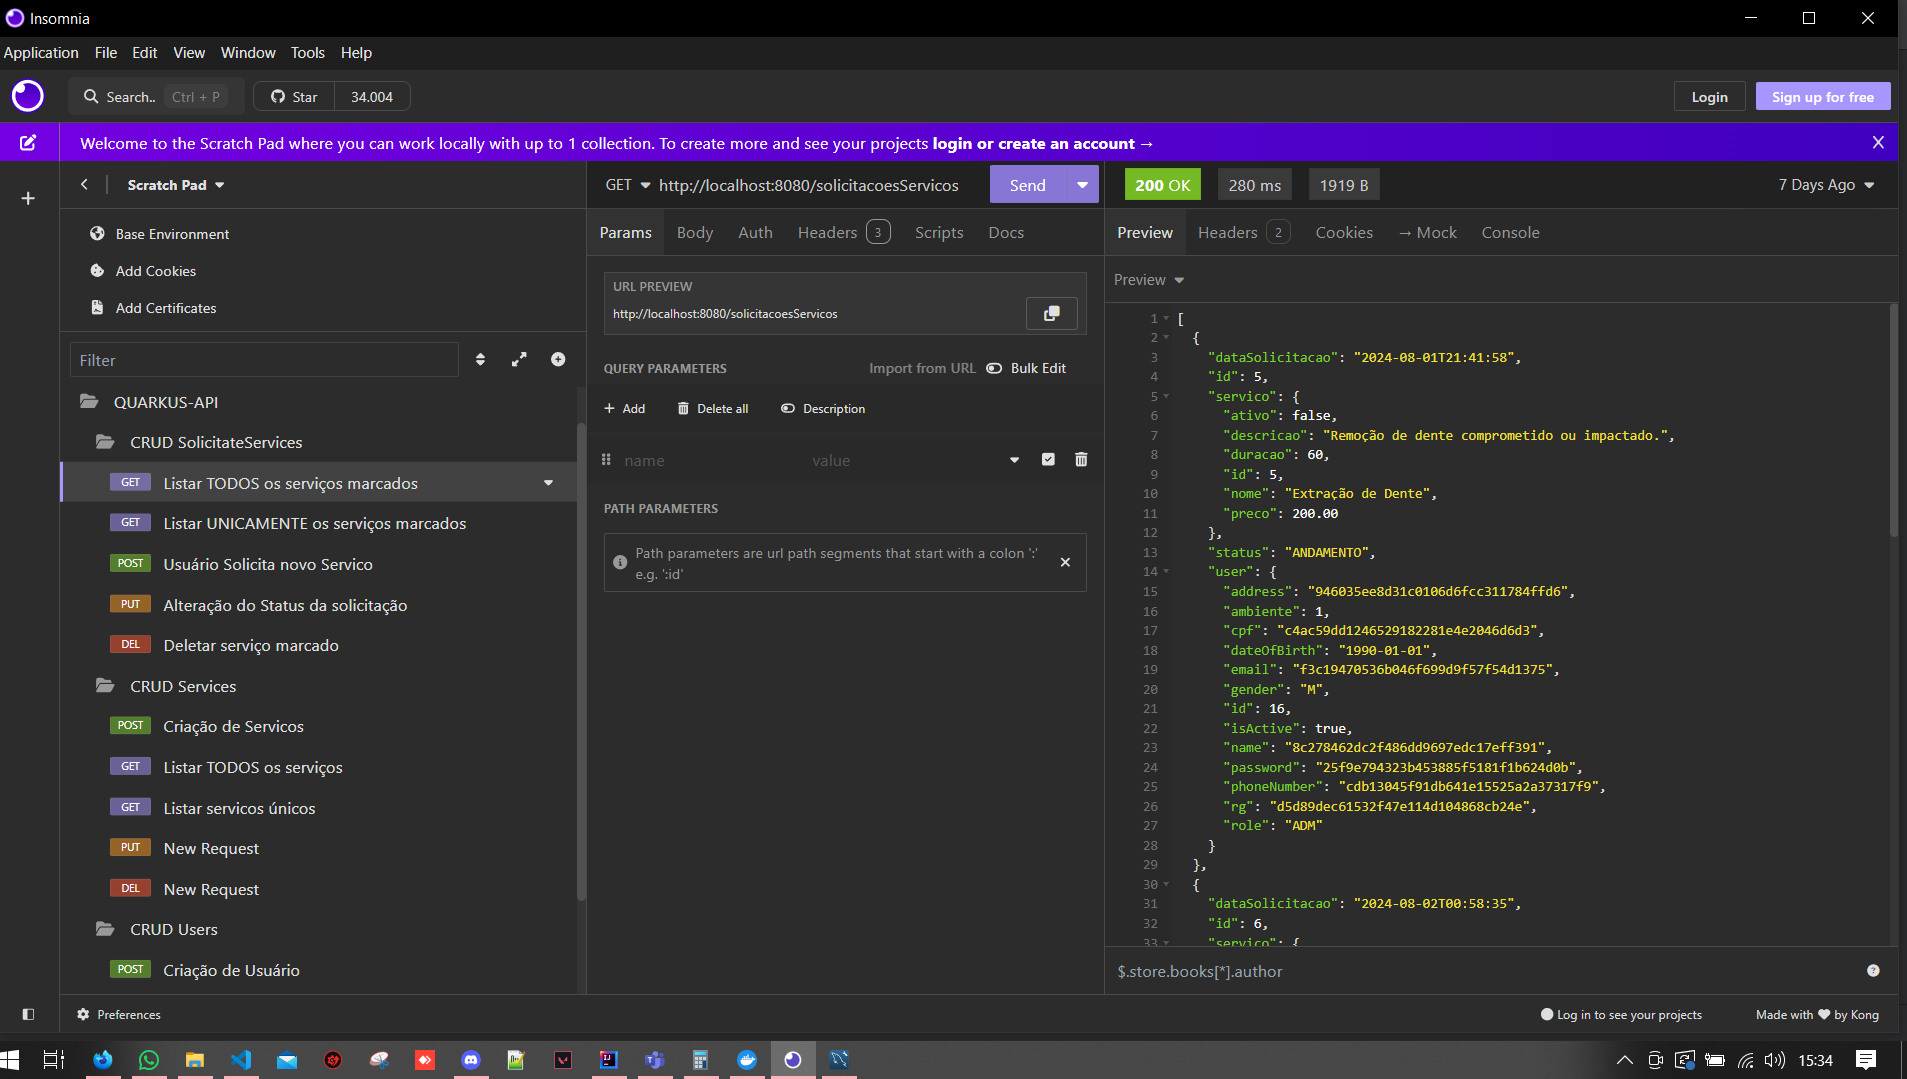Create new request with the plus circle icon
This screenshot has width=1907, height=1079.
point(558,360)
